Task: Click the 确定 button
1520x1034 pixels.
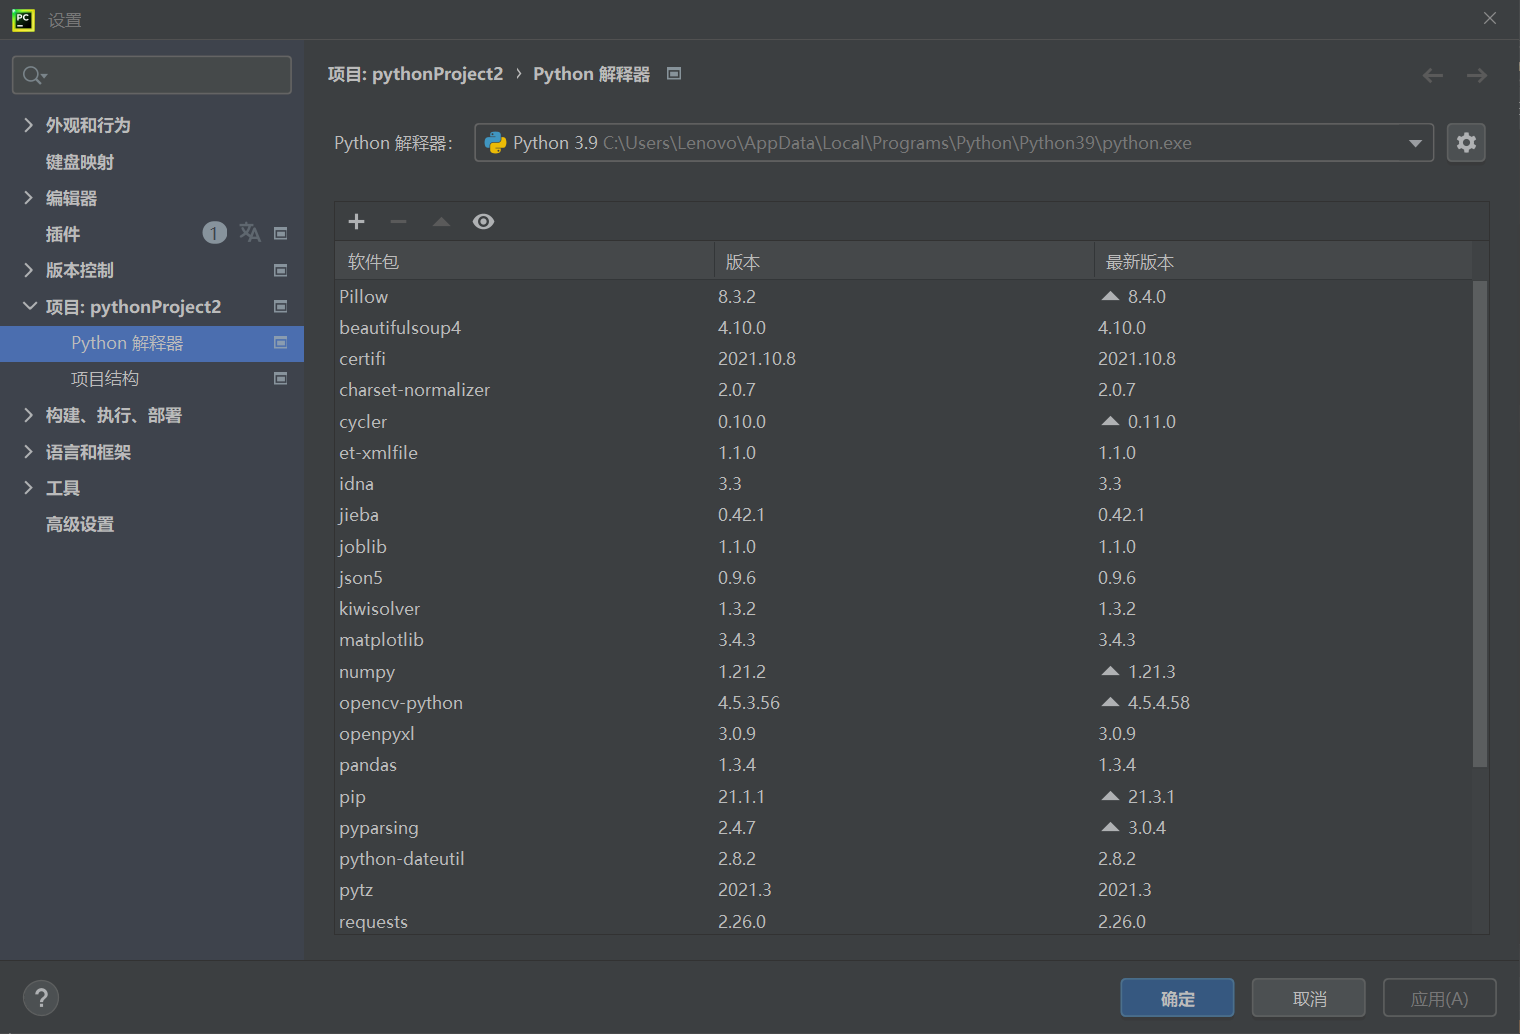Action: [1177, 998]
